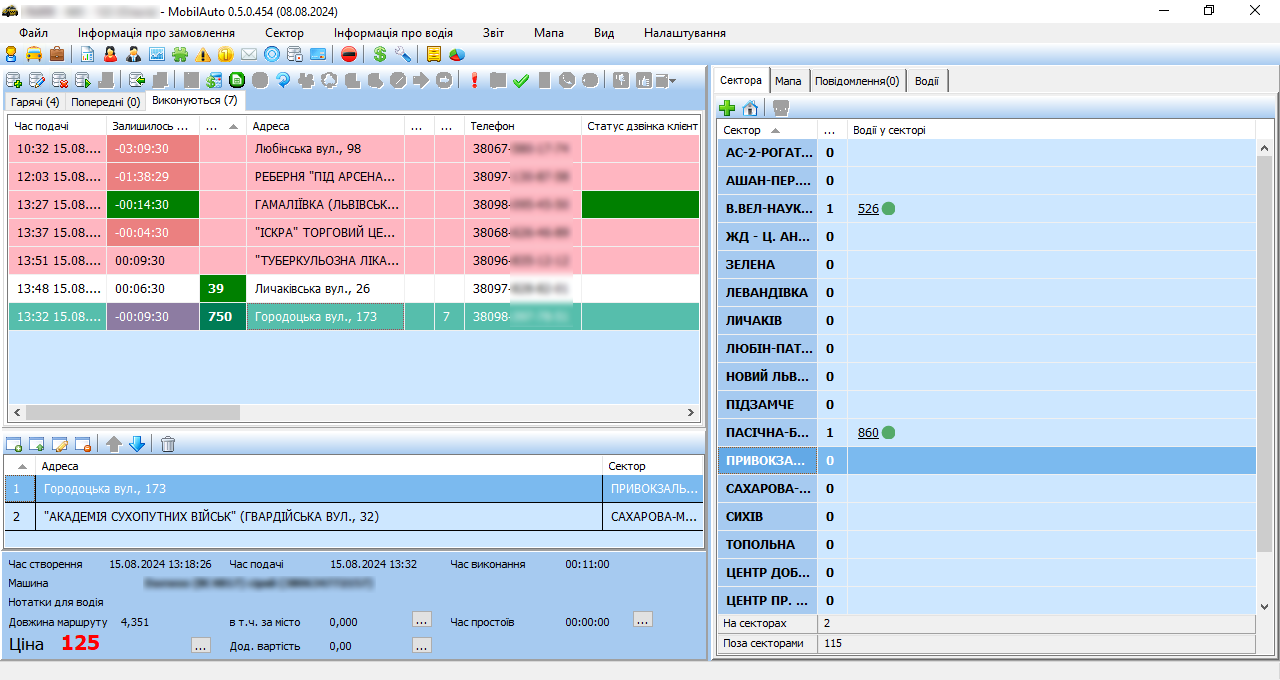Open the Повідомлення(0) tab

coord(856,81)
